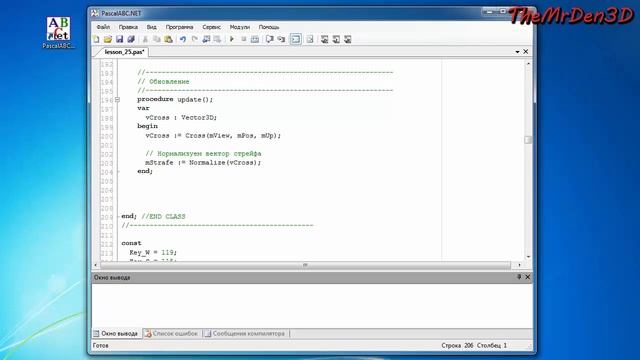Open the Файл menu
This screenshot has width=640, height=360.
103,27
